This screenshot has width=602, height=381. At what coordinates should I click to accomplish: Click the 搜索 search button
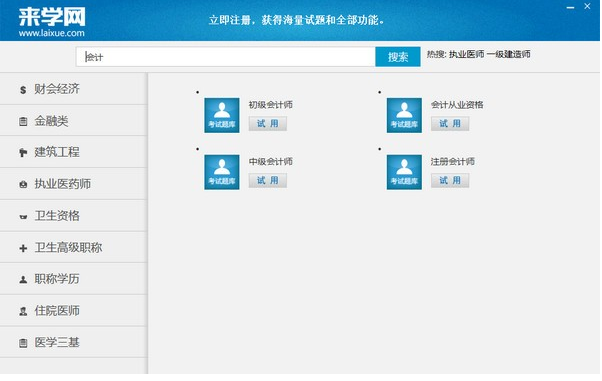pyautogui.click(x=398, y=57)
